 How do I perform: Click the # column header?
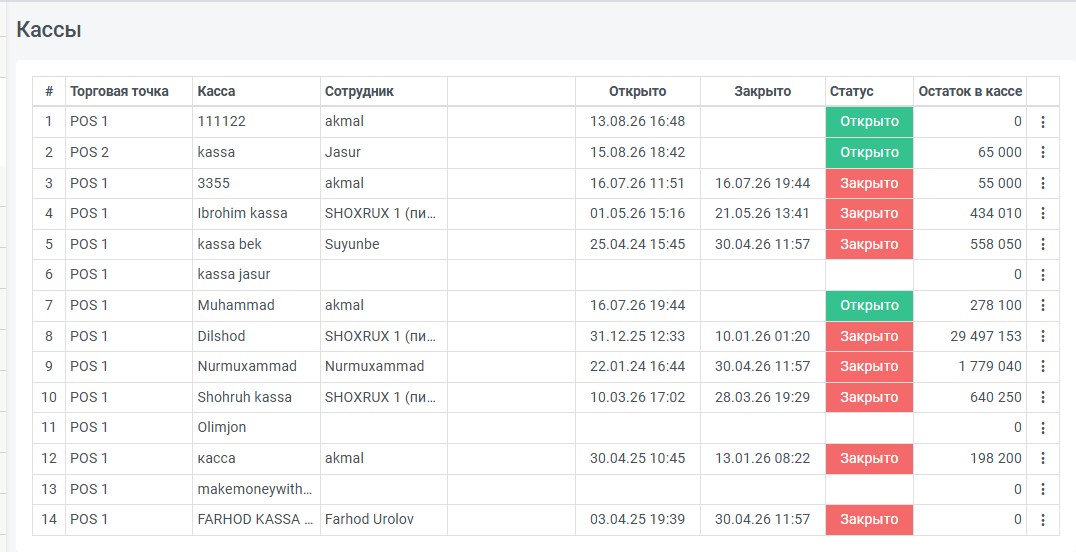click(x=49, y=91)
